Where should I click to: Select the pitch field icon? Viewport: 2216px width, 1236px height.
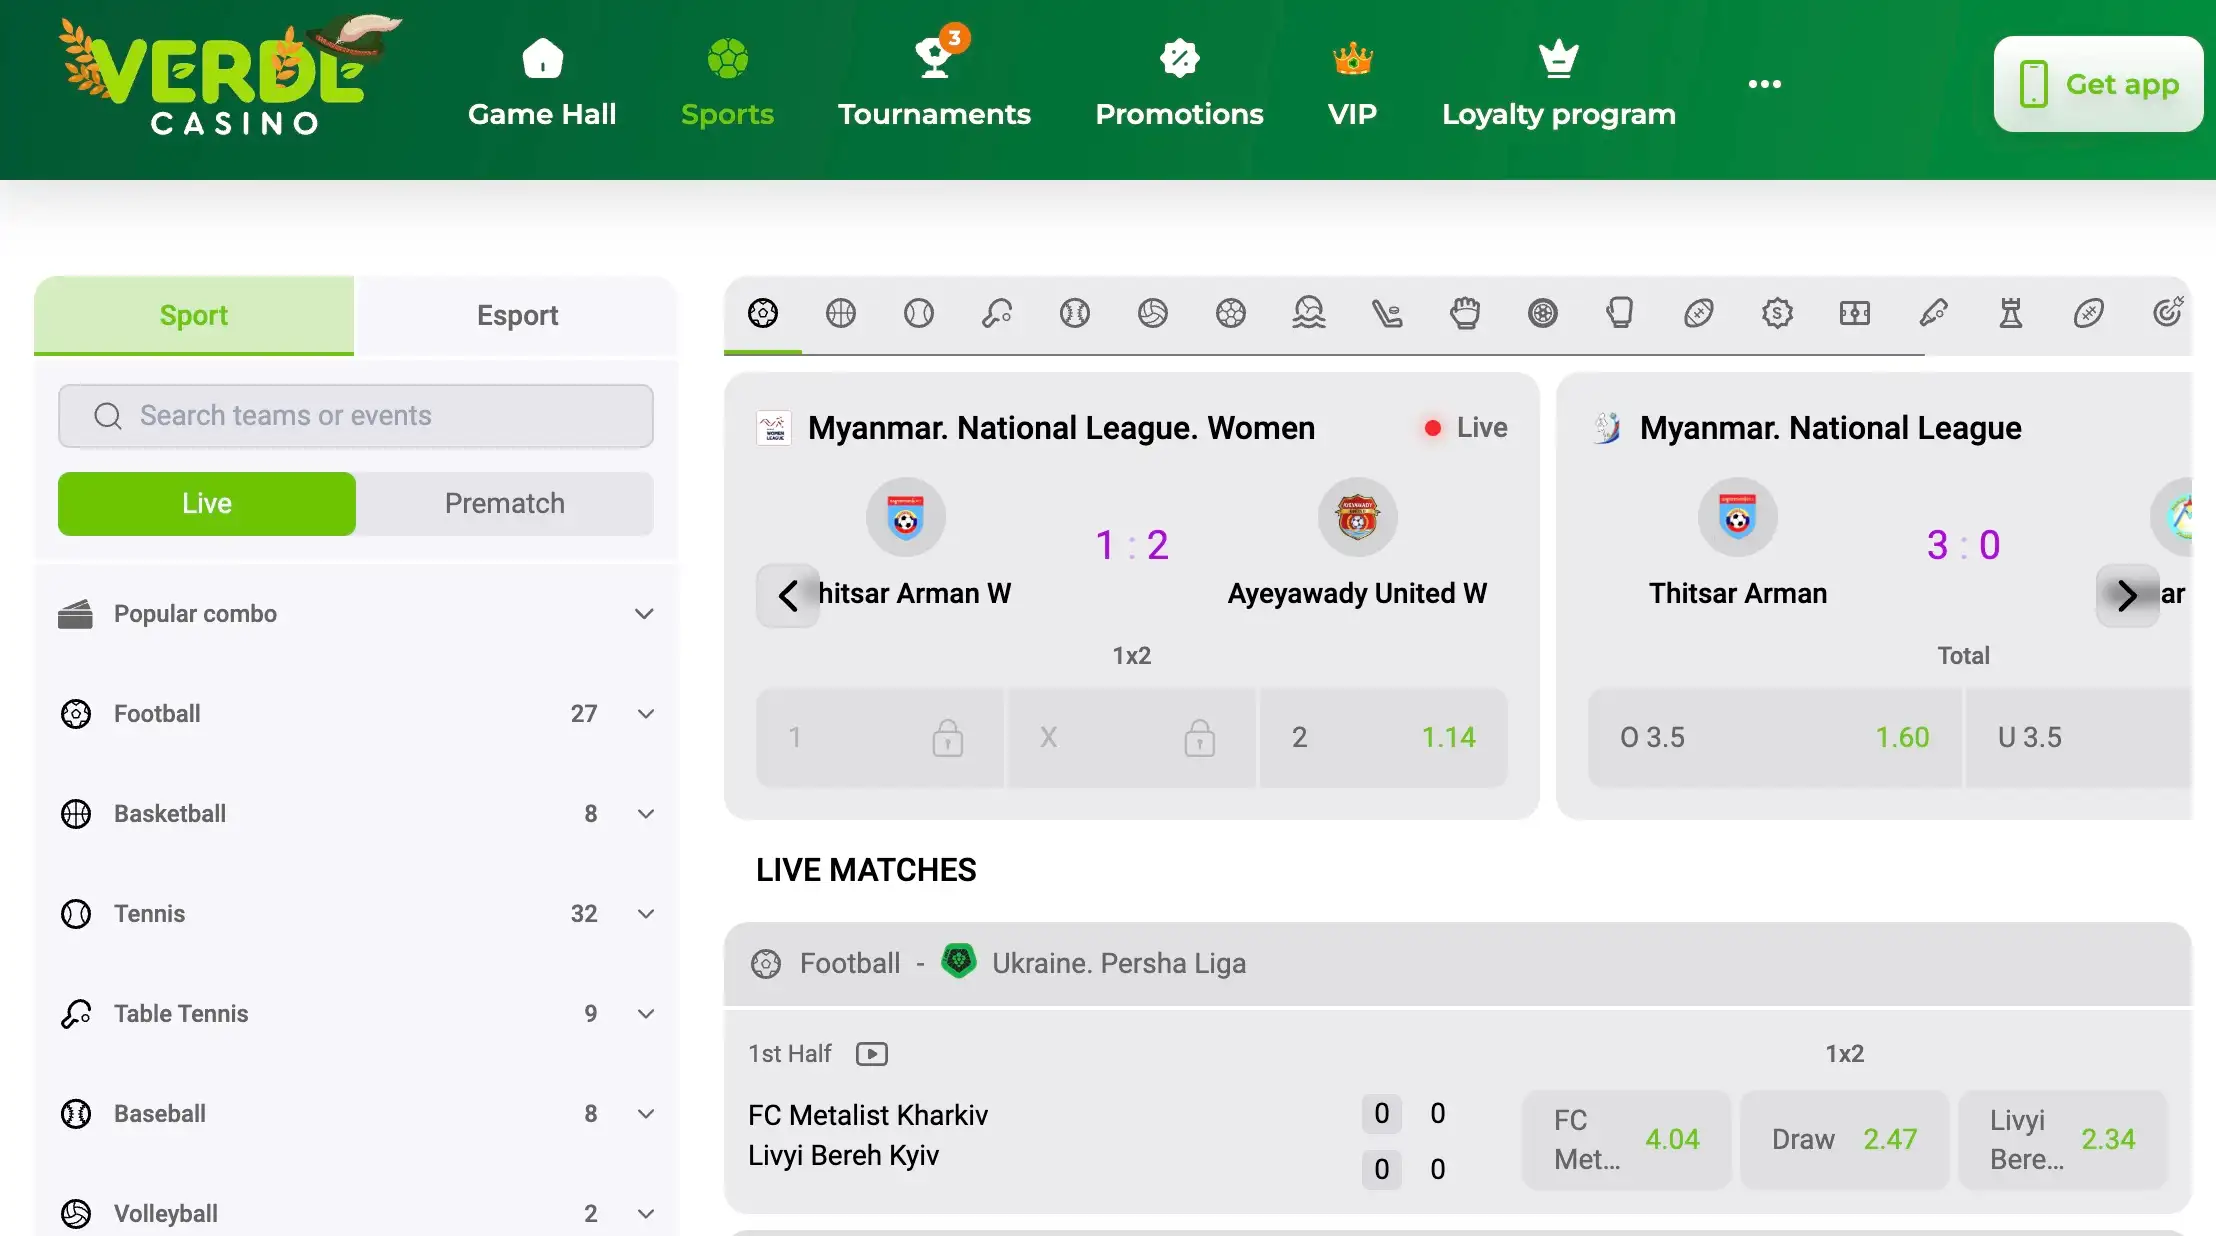point(1855,313)
